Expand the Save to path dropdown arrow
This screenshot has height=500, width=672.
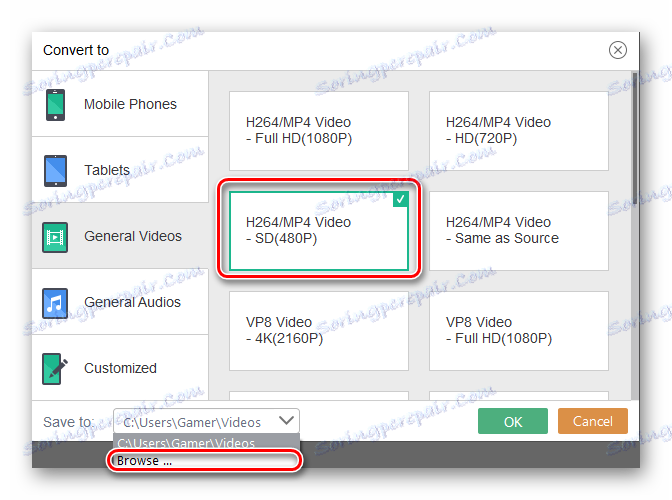[286, 420]
